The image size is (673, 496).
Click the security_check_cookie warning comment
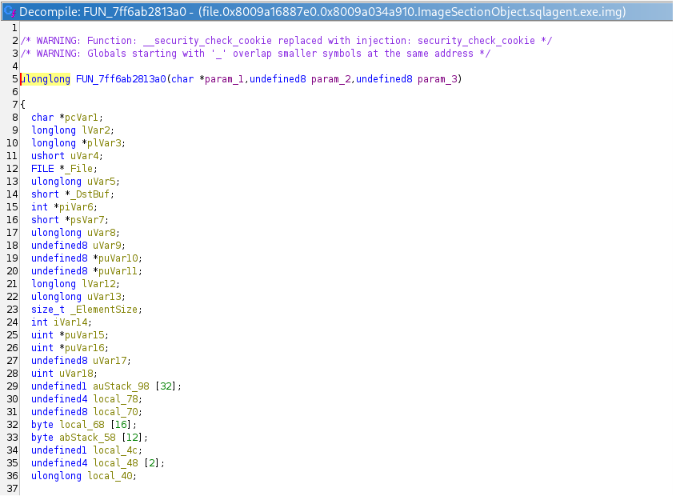286,41
